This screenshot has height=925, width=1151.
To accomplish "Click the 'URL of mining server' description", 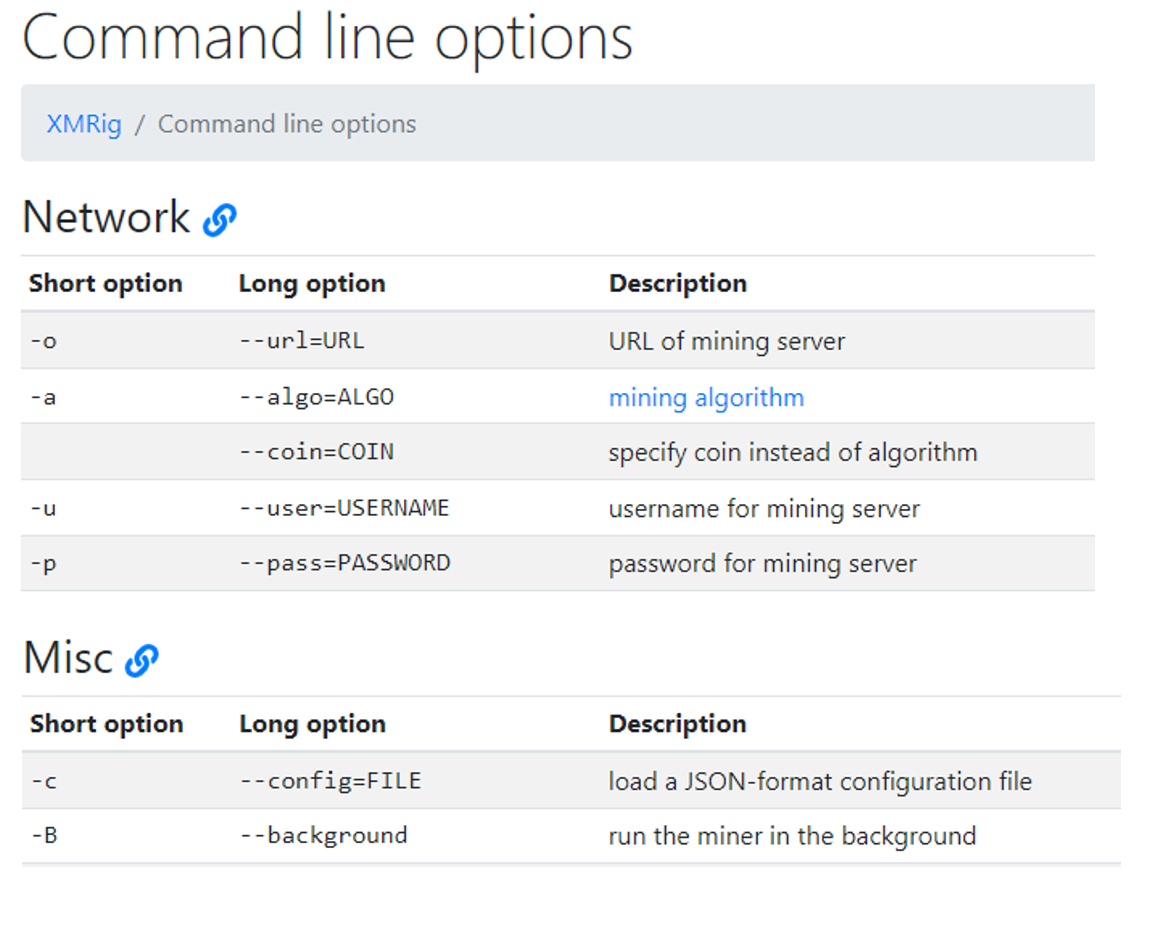I will pyautogui.click(x=726, y=341).
